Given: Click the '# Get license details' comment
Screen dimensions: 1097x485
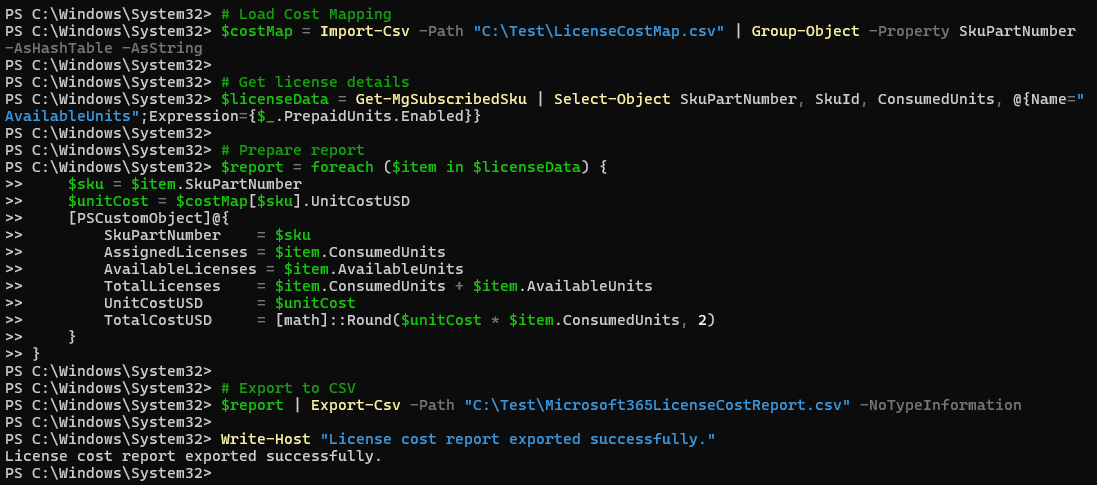Looking at the screenshot, I should (x=315, y=83).
